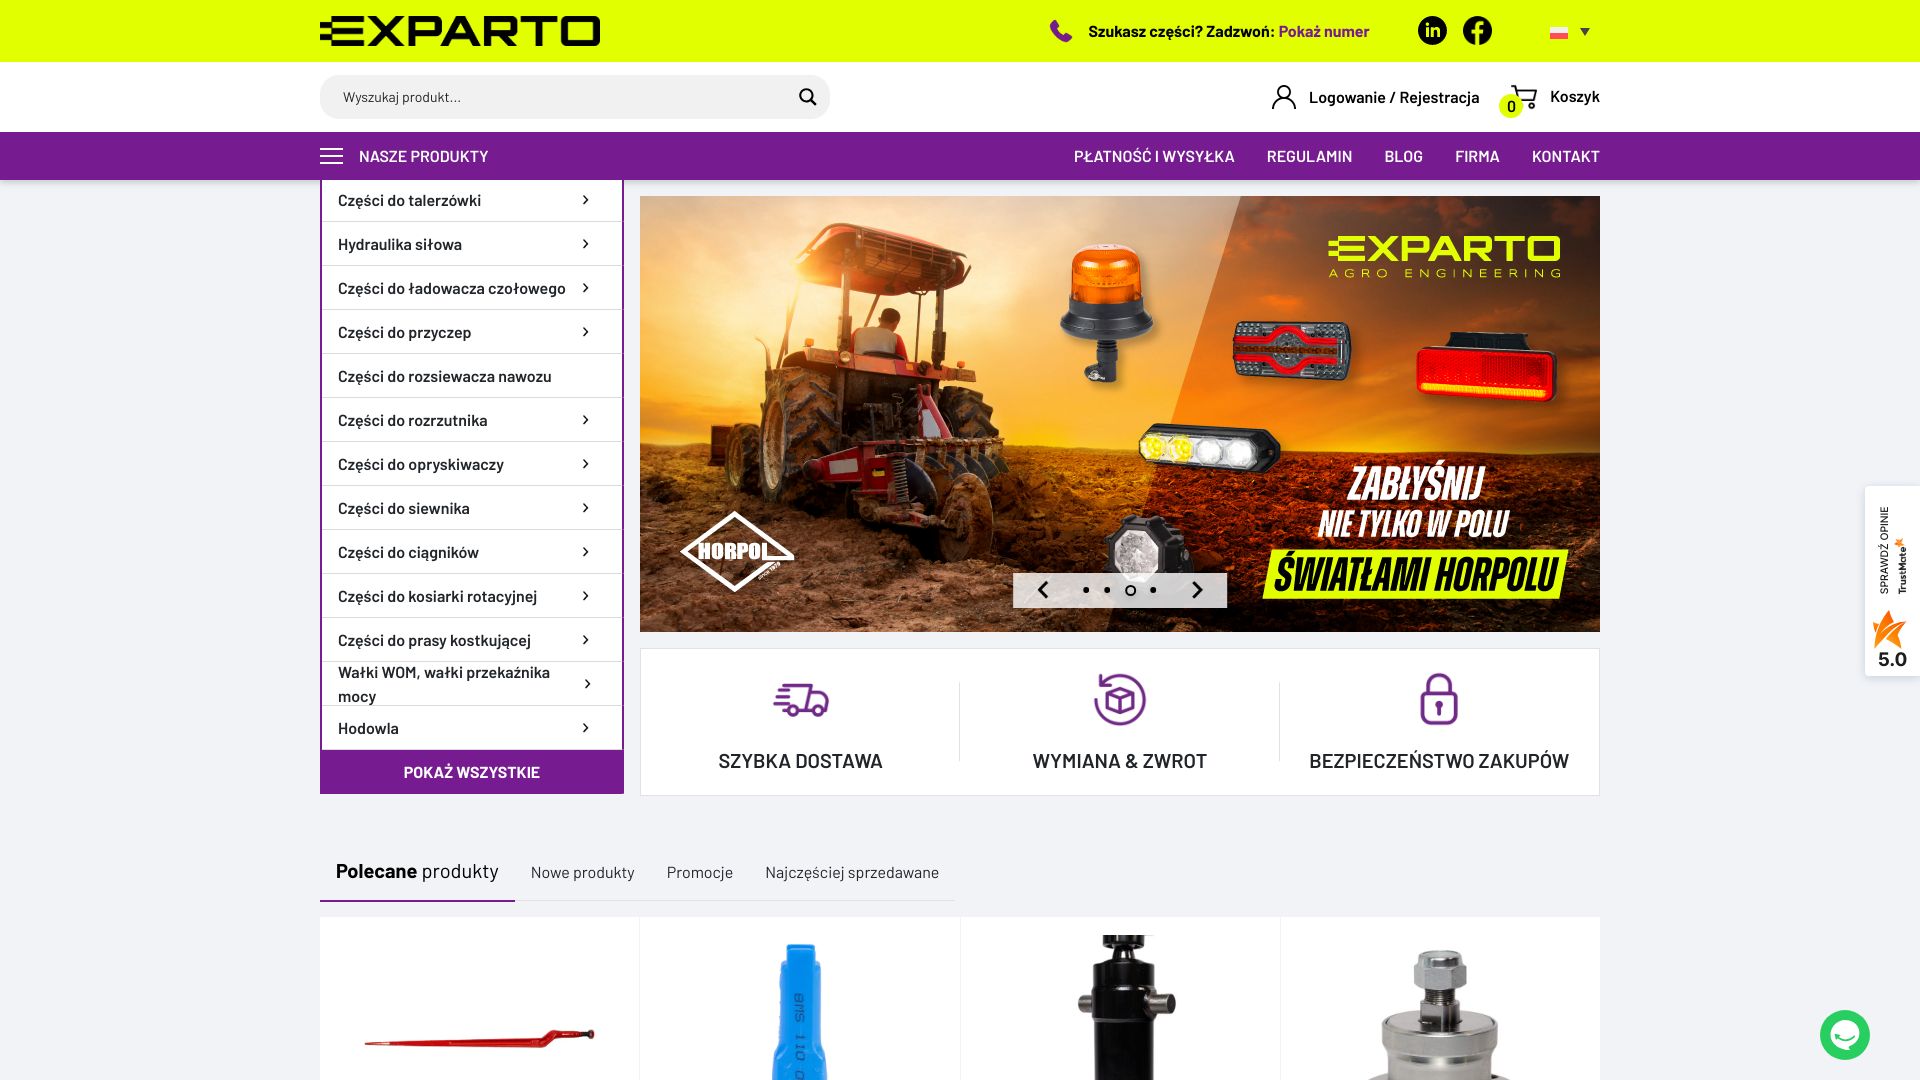Open Części do talerzówki category text
This screenshot has height=1080, width=1920.
tap(409, 200)
